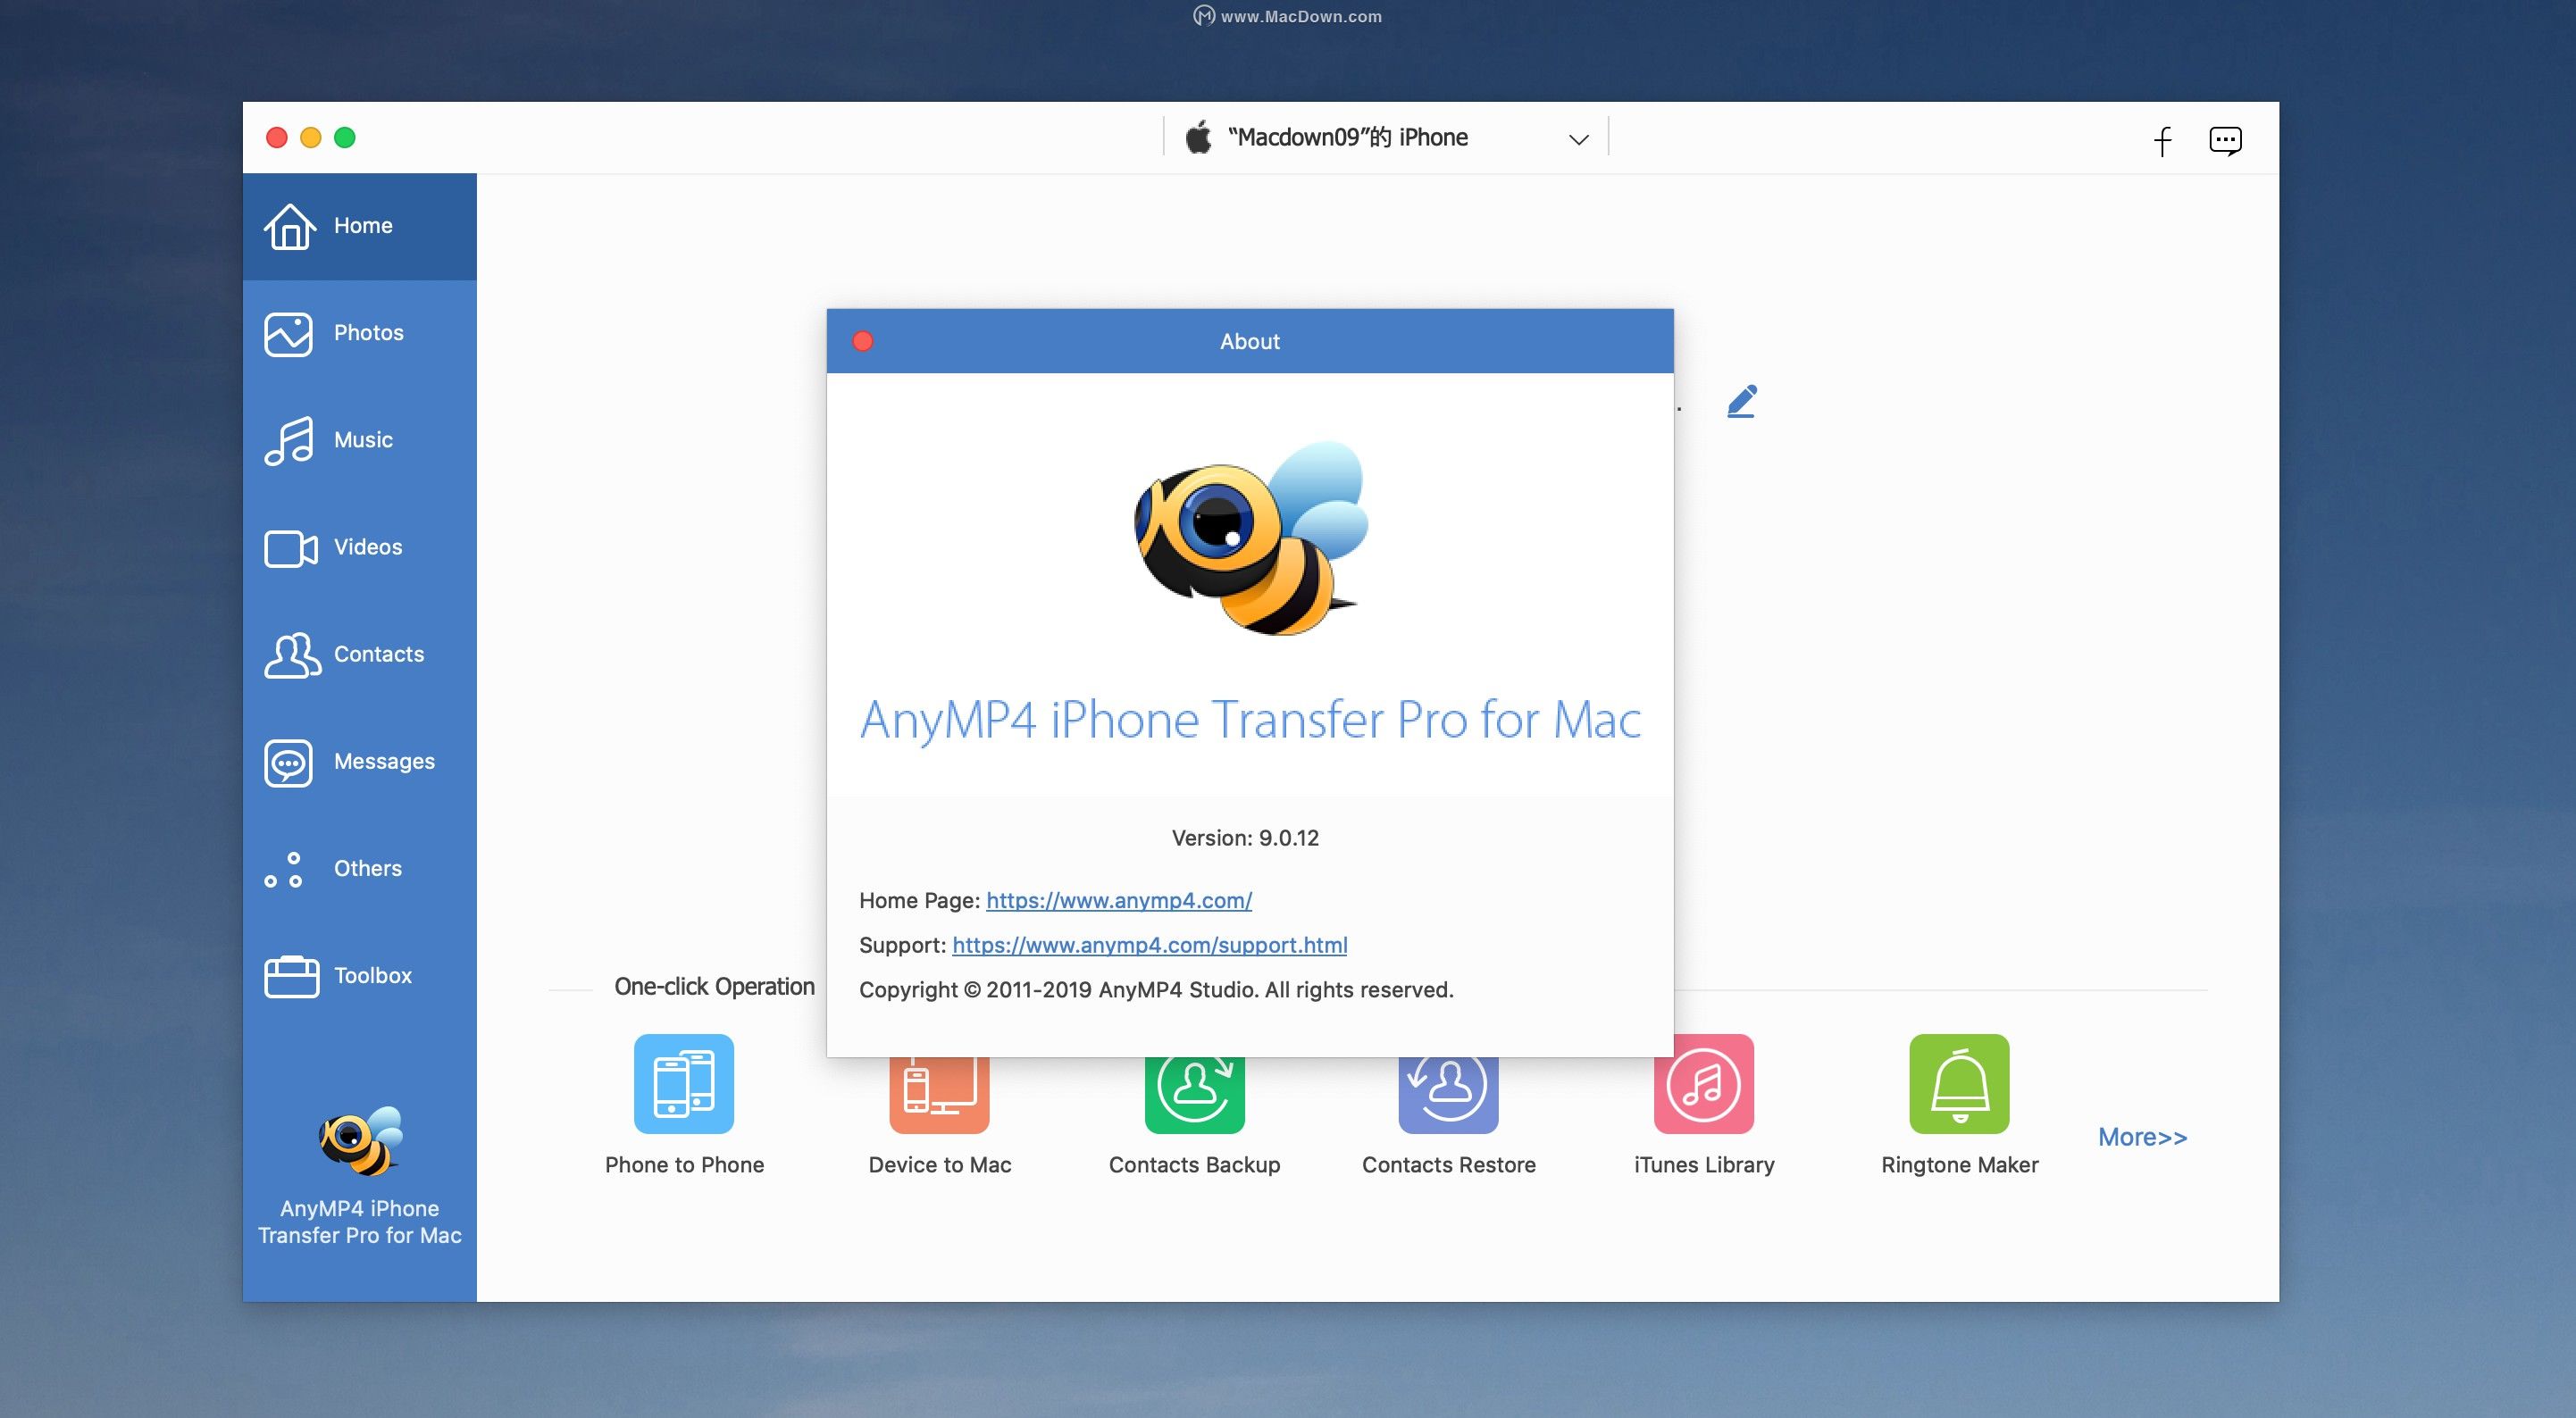This screenshot has height=1418, width=2576.
Task: Click the Toolbox briefcase icon
Action: [x=291, y=977]
